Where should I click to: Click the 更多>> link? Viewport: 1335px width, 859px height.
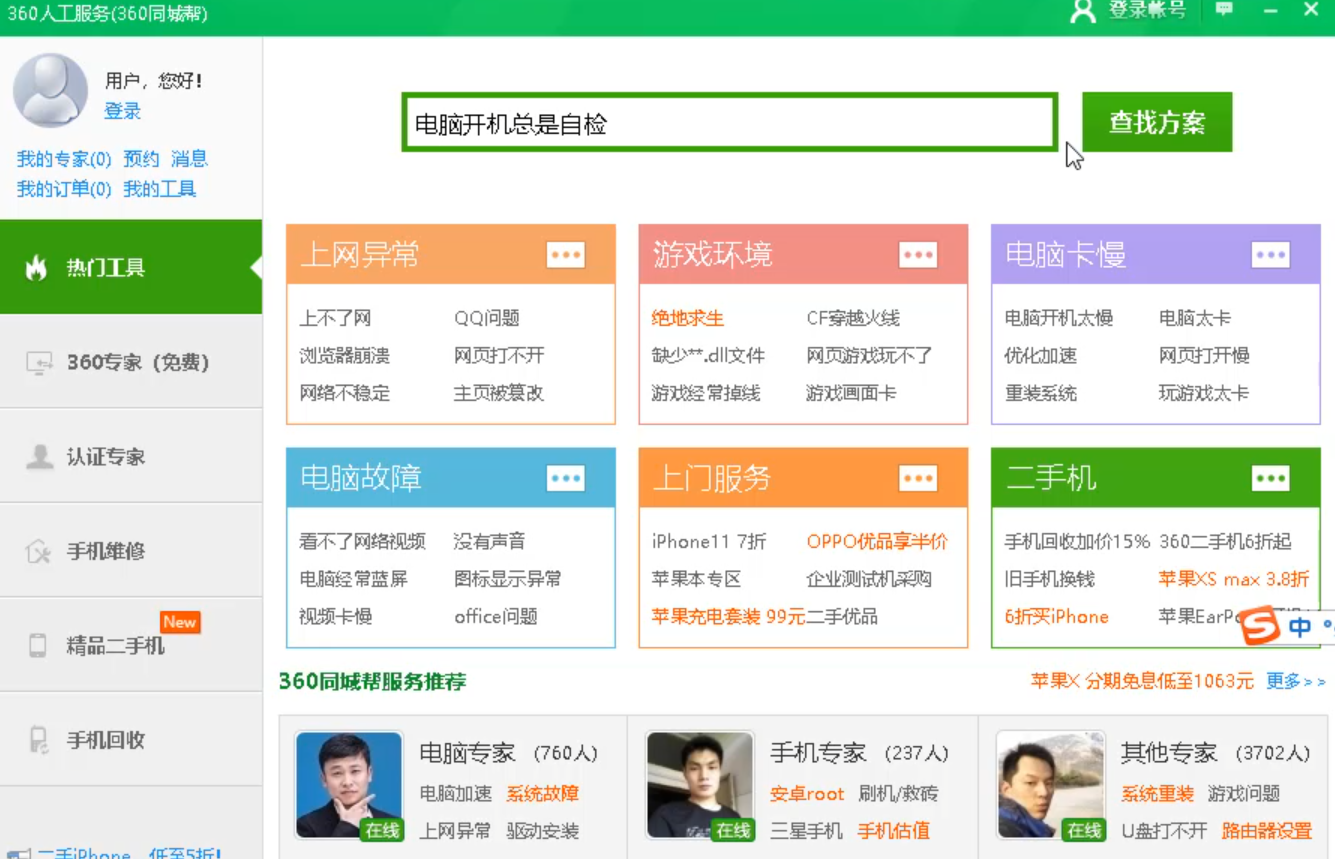(x=1295, y=682)
